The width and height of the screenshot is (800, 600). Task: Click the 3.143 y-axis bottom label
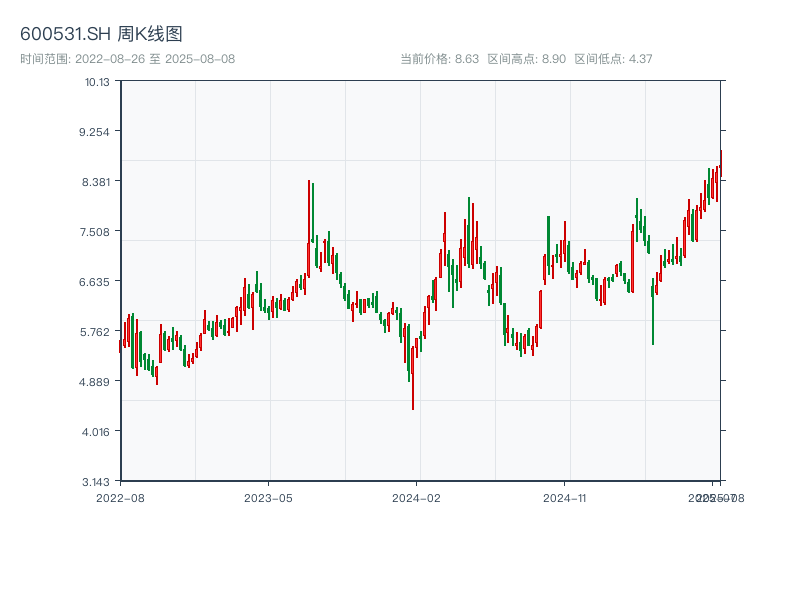[97, 481]
